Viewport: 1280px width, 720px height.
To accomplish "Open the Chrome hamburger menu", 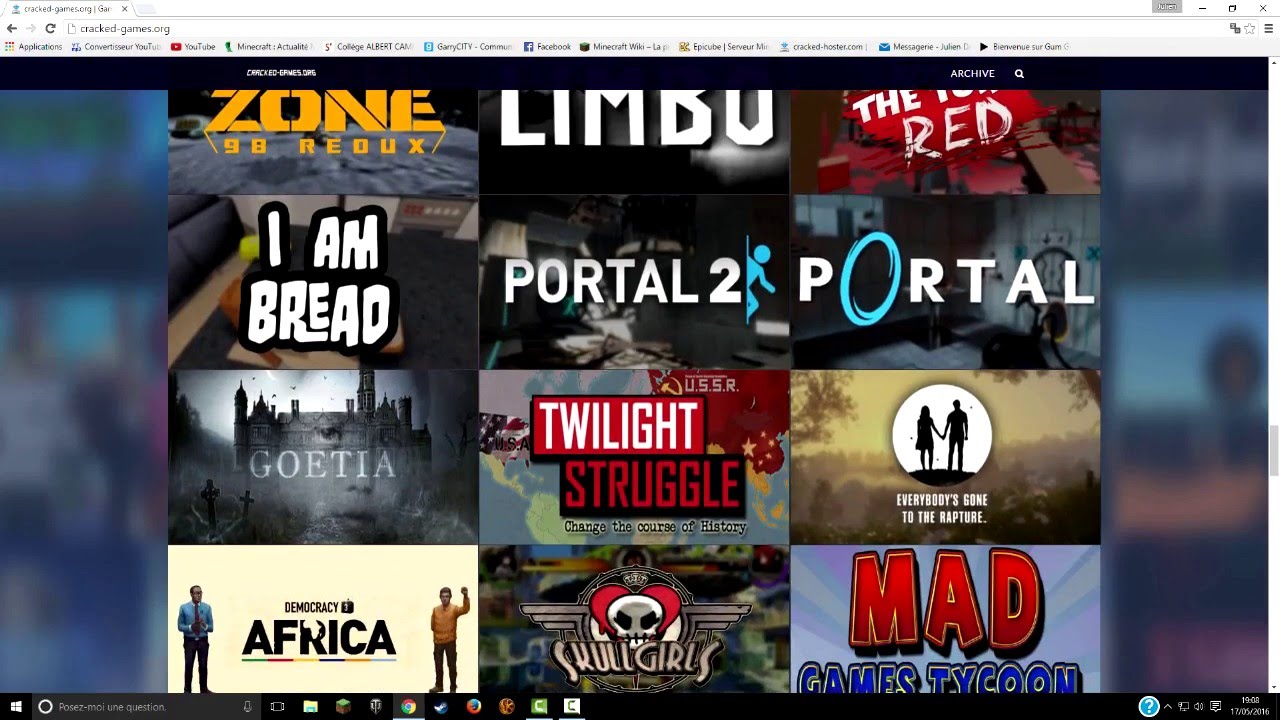I will click(1268, 28).
